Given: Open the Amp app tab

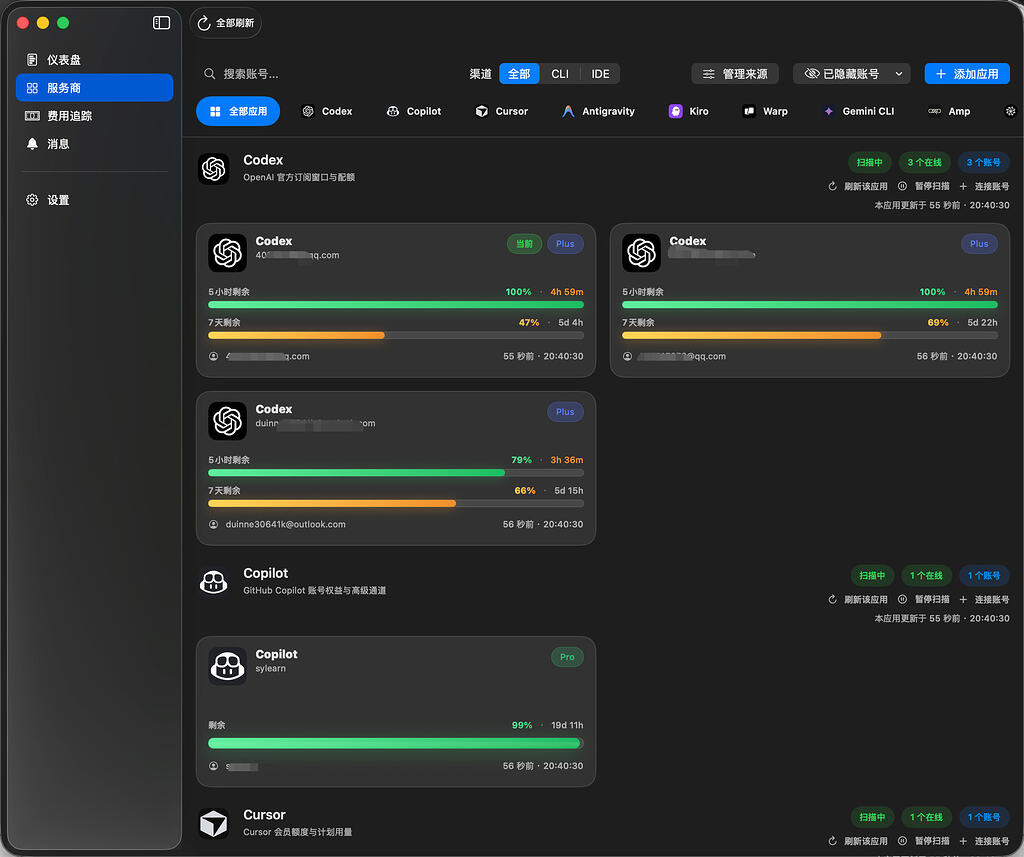Looking at the screenshot, I should pyautogui.click(x=950, y=111).
